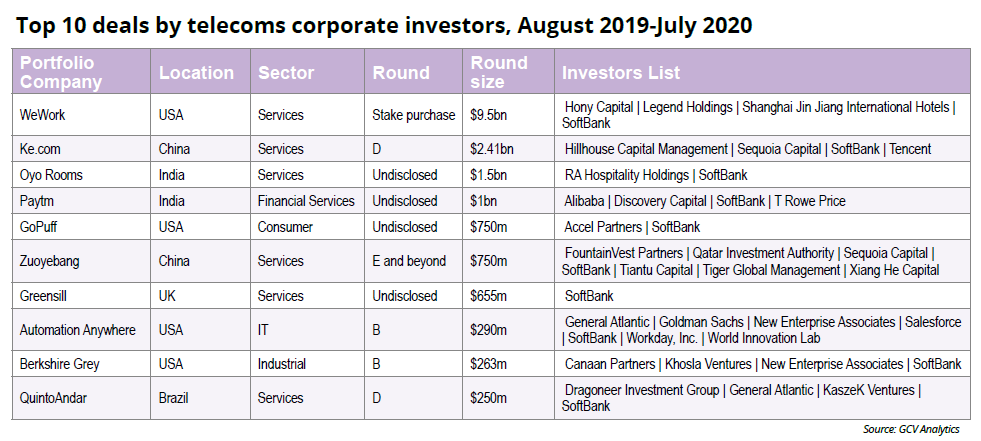Click the QuintoAndar company cell
The image size is (981, 441).
[x=55, y=398]
